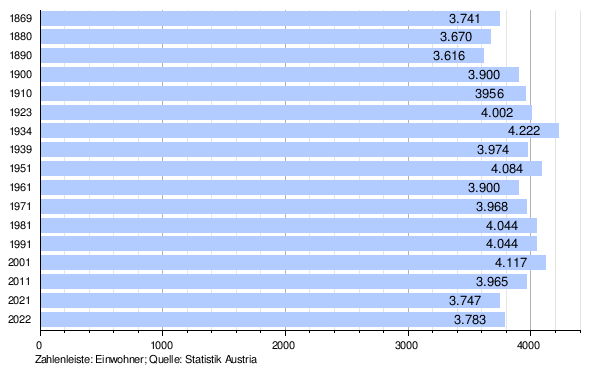Select the longest bar, 1934 with 4.222
Image resolution: width=600 pixels, height=370 pixels.
(300, 130)
